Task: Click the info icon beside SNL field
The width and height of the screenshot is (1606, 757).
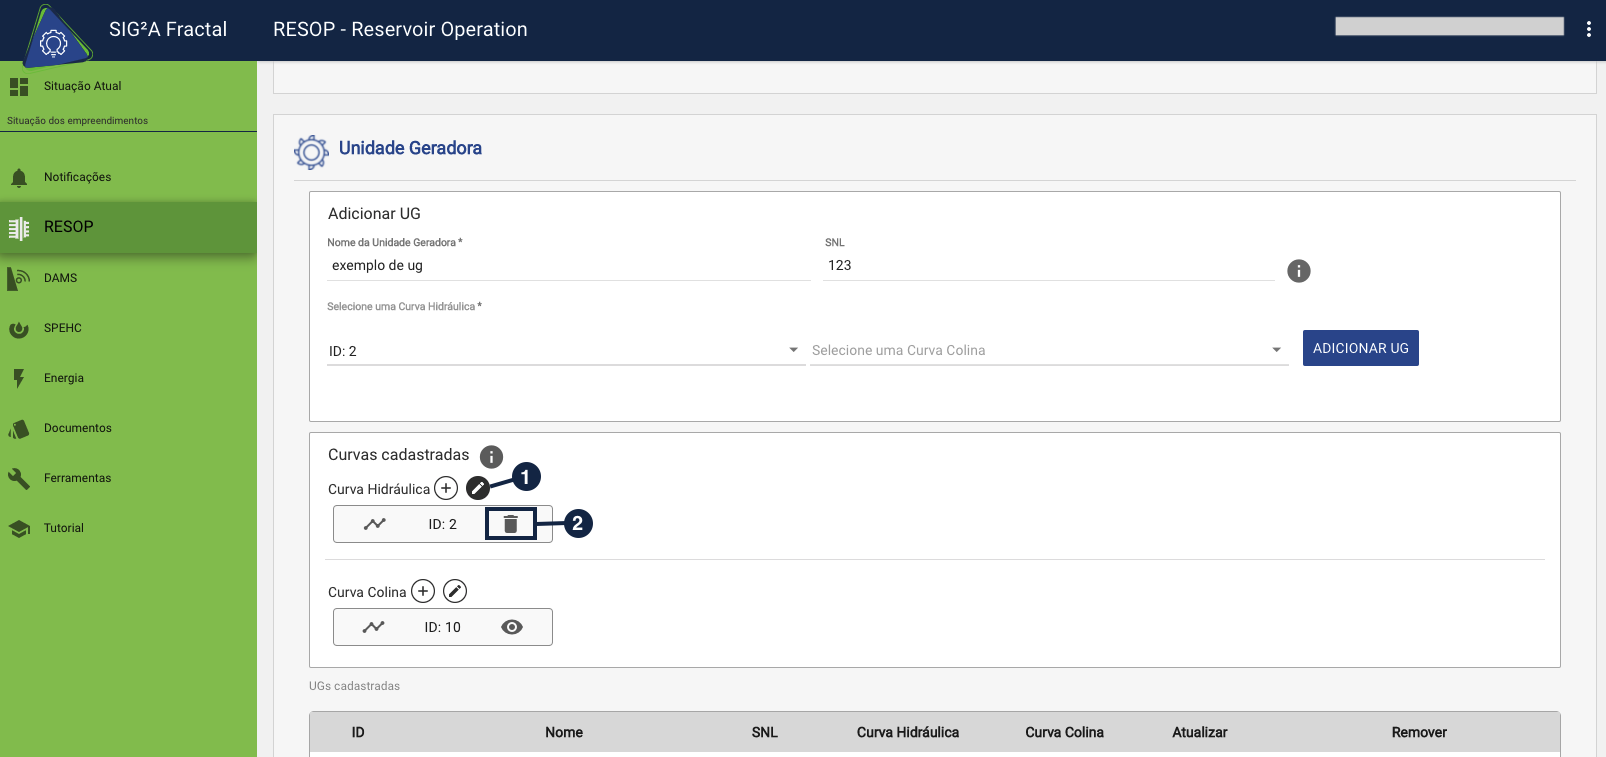Action: pos(1298,271)
